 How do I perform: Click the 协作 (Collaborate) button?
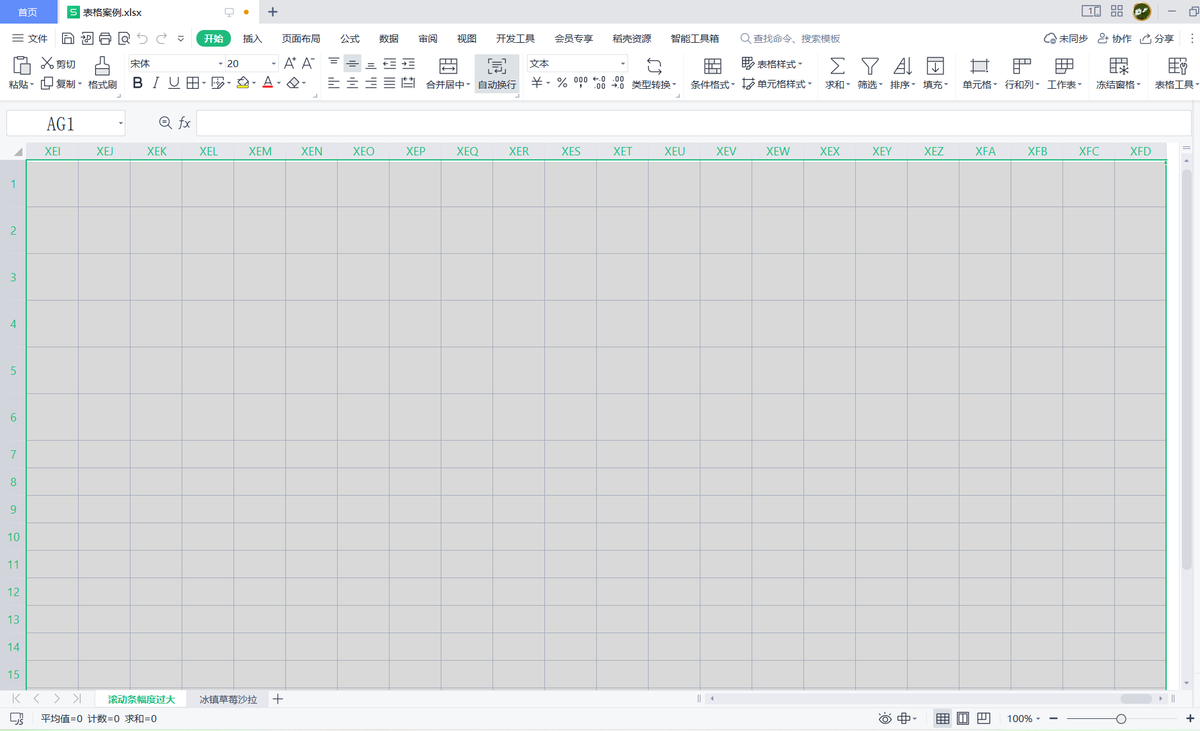(1114, 39)
